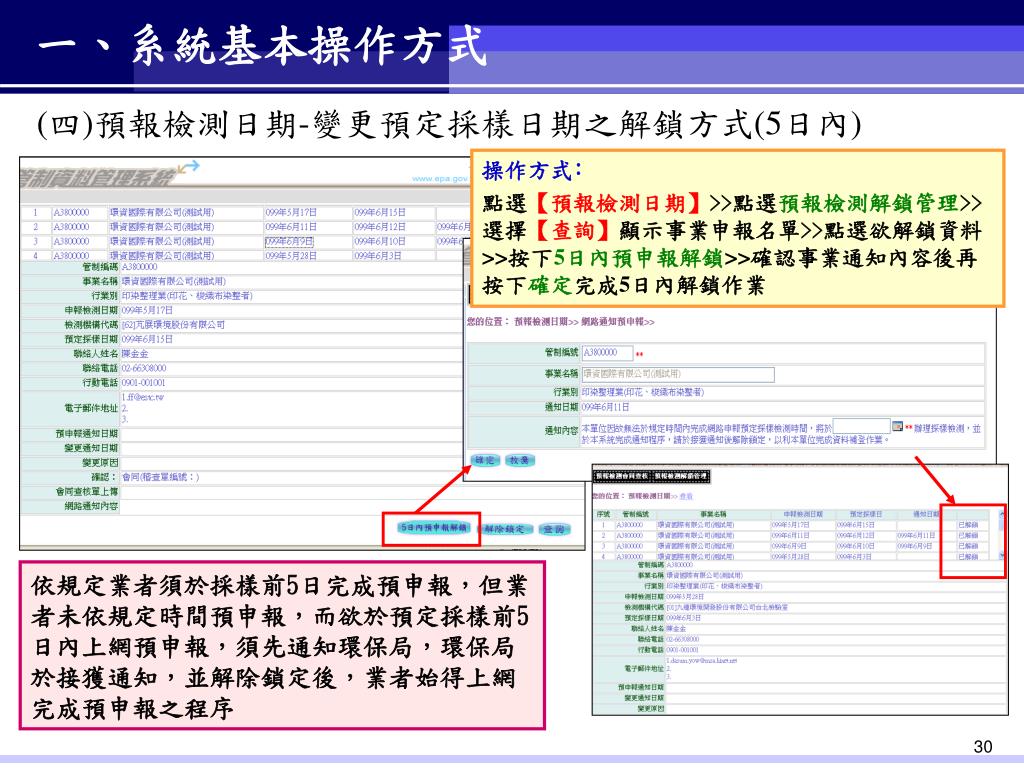Click 099年5月28日 in left list row 4
This screenshot has width=1024, height=768.
click(291, 256)
